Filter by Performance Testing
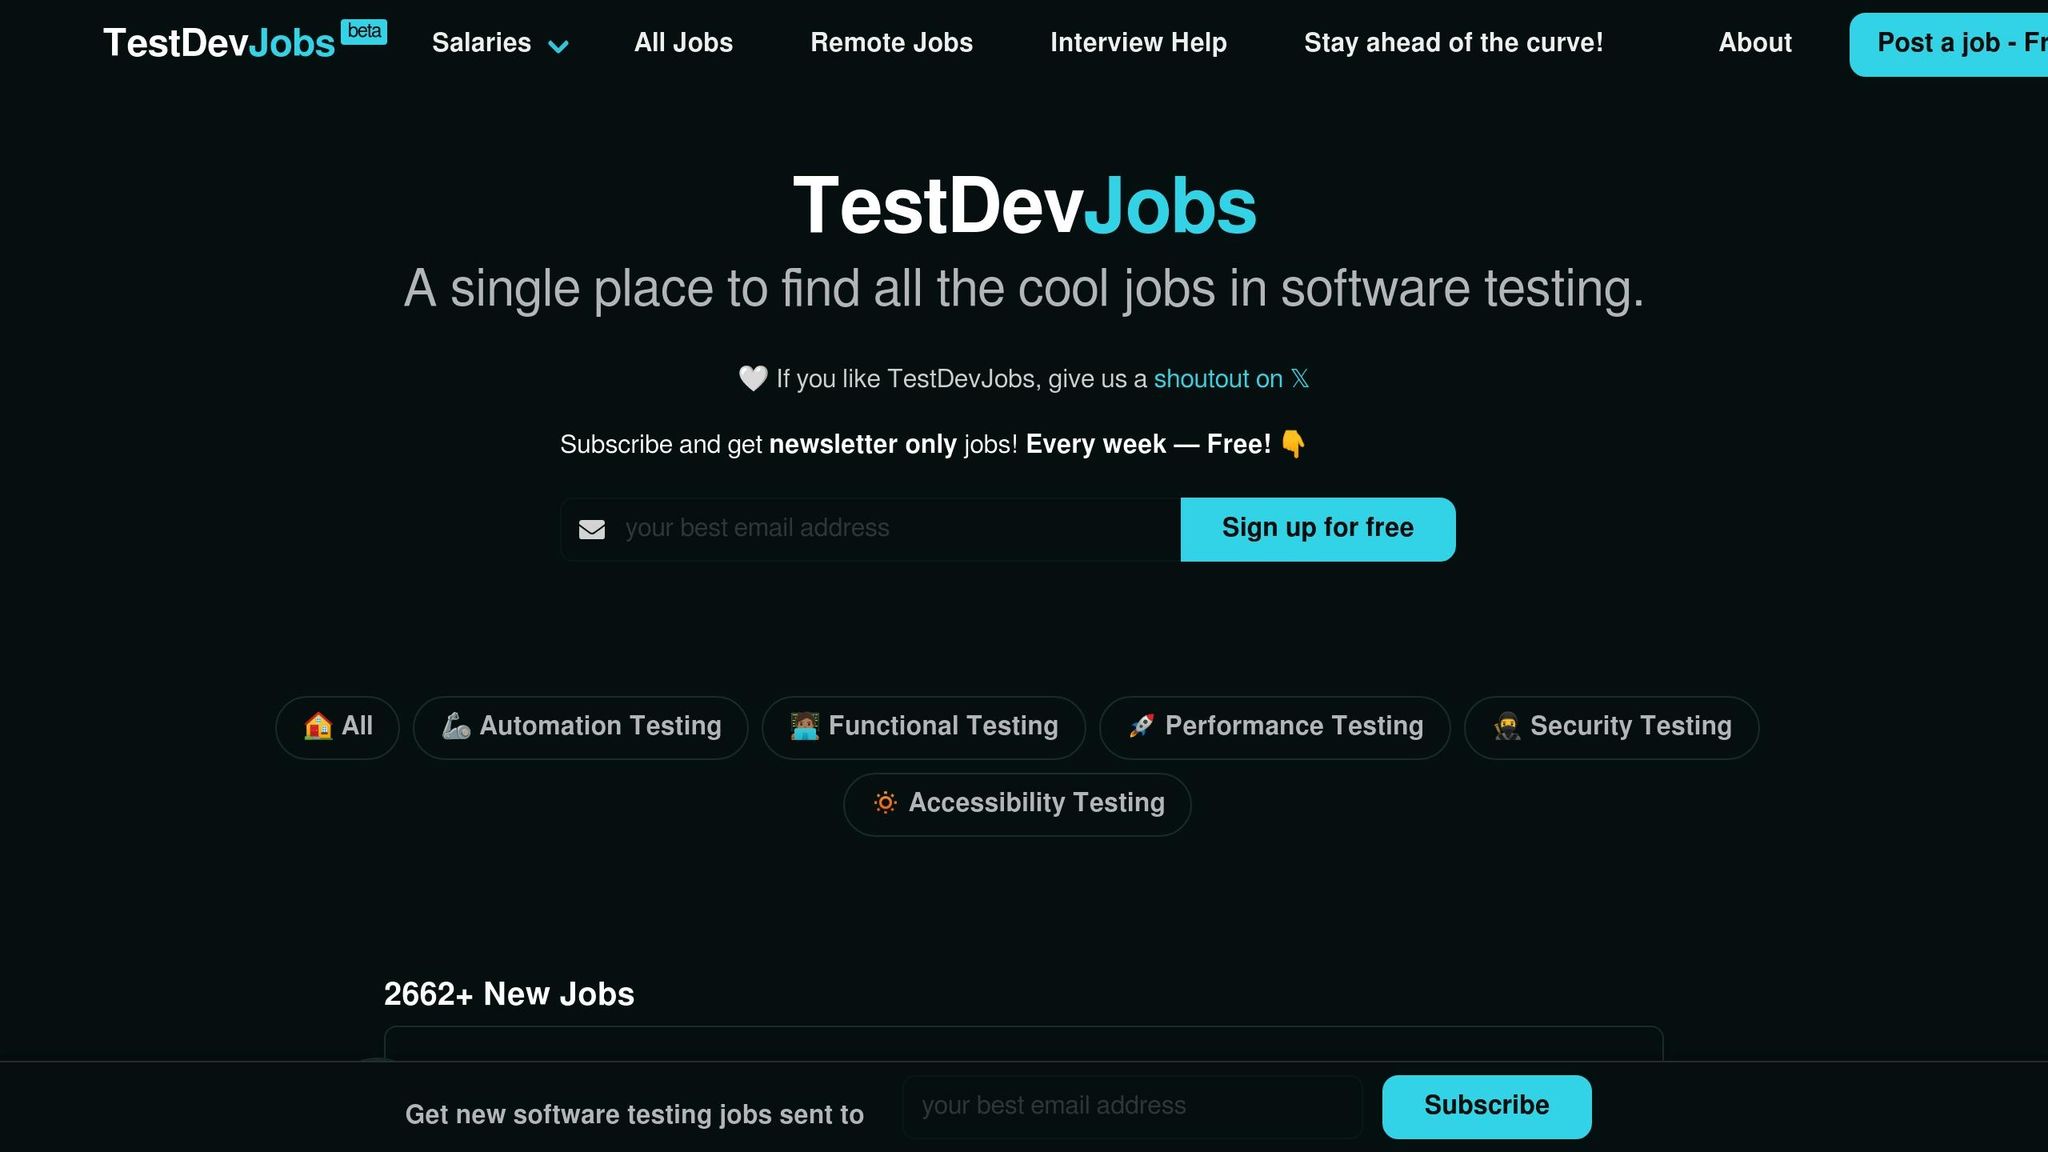Screen dimensions: 2048x1152 click(1274, 727)
